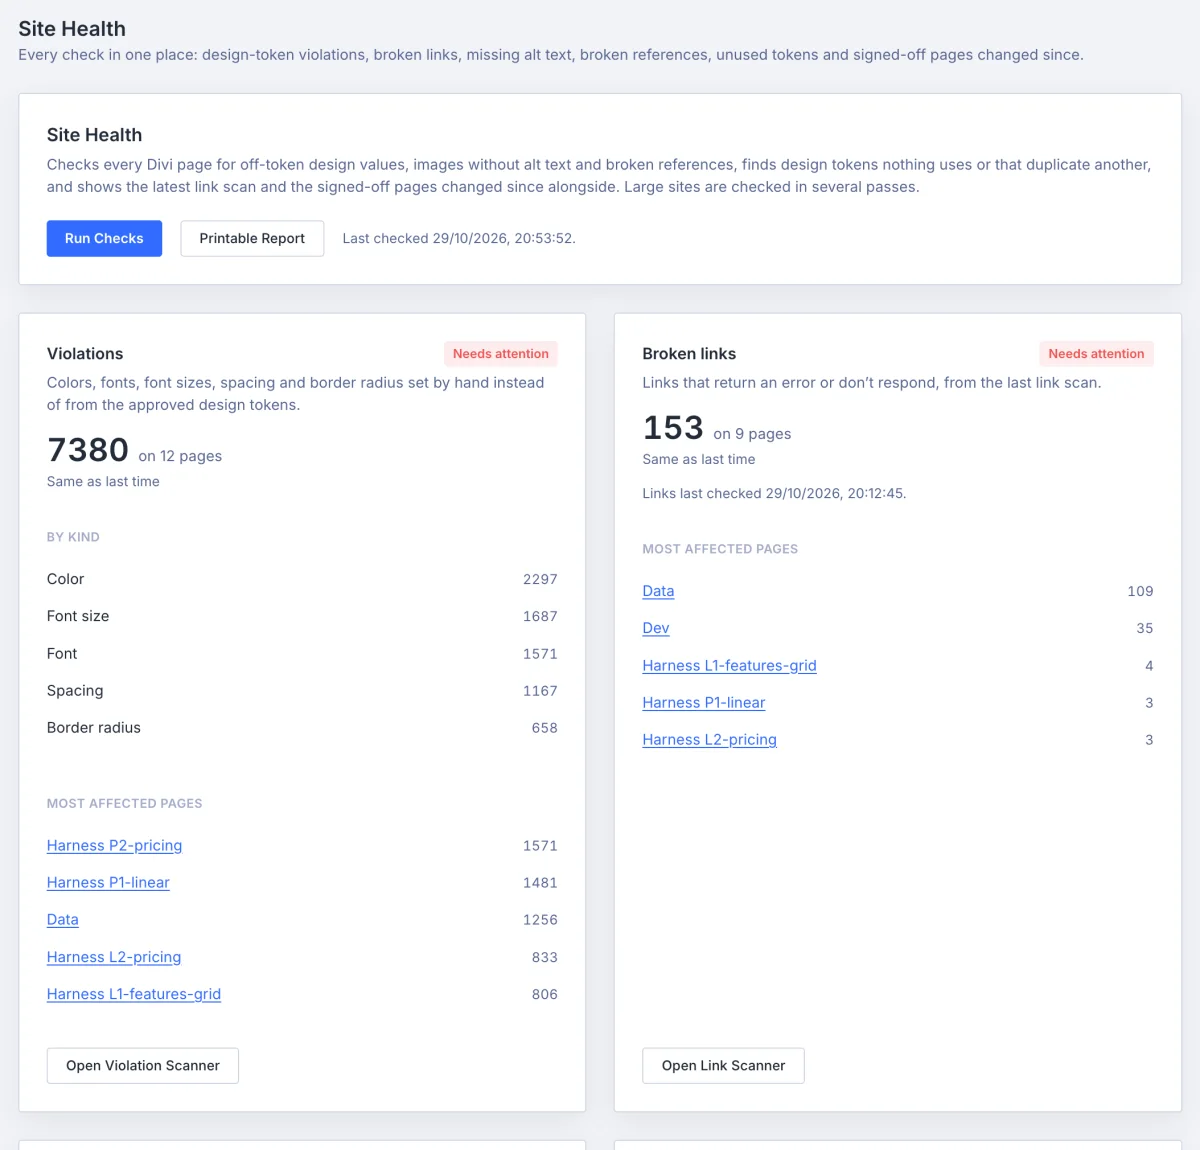The image size is (1200, 1150).
Task: Open Violation Scanner button
Action: pyautogui.click(x=143, y=1066)
